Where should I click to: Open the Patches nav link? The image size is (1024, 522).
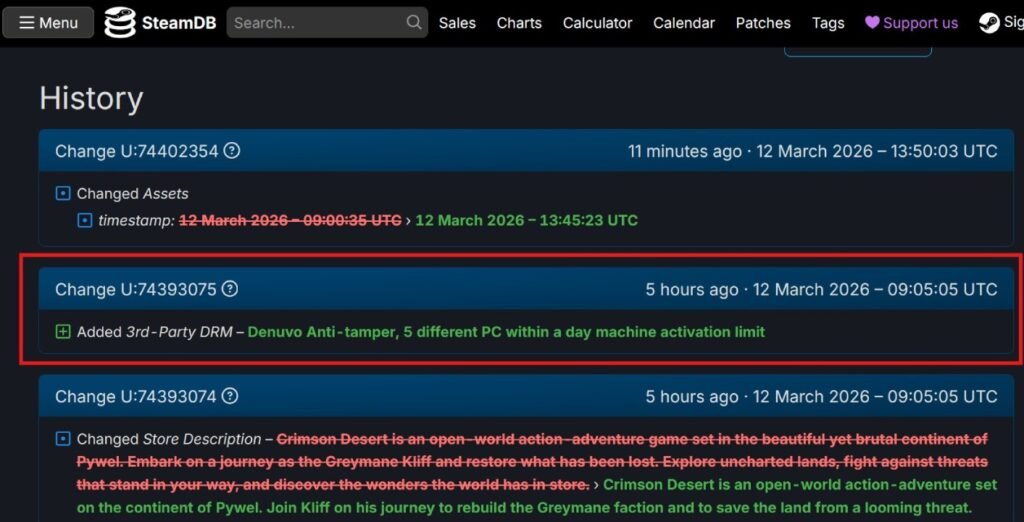pos(763,22)
